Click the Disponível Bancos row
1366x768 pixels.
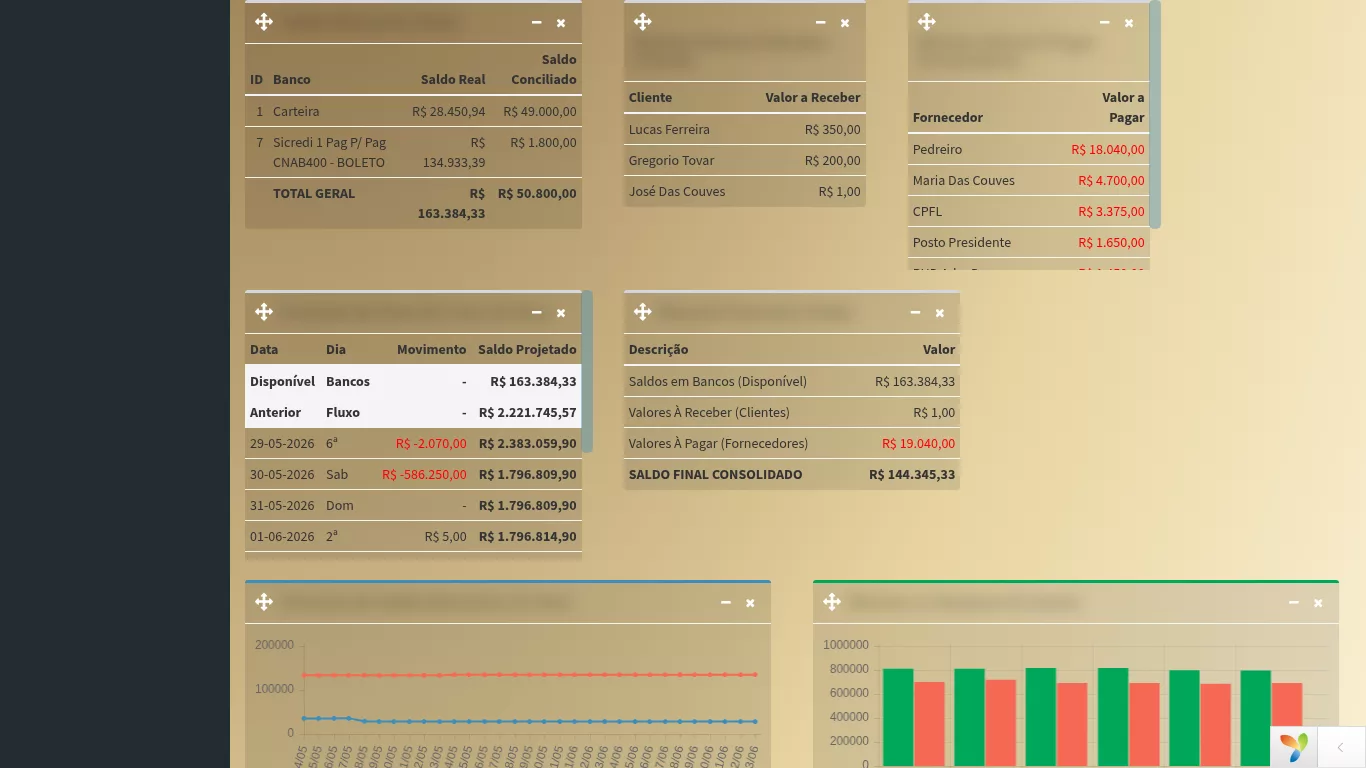413,381
